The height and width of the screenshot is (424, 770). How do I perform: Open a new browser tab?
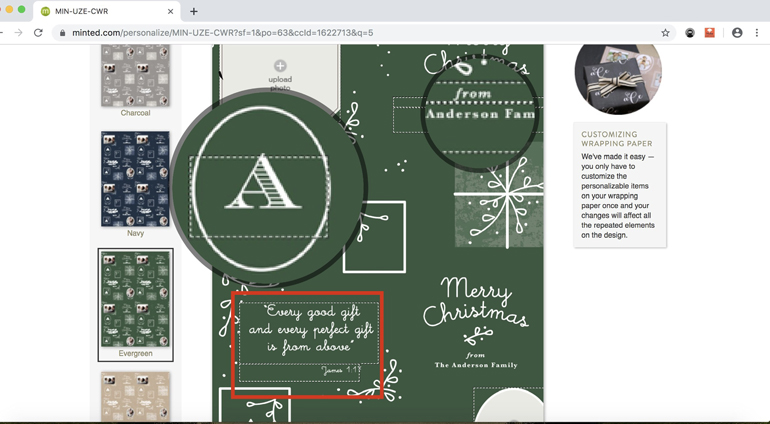coord(193,11)
